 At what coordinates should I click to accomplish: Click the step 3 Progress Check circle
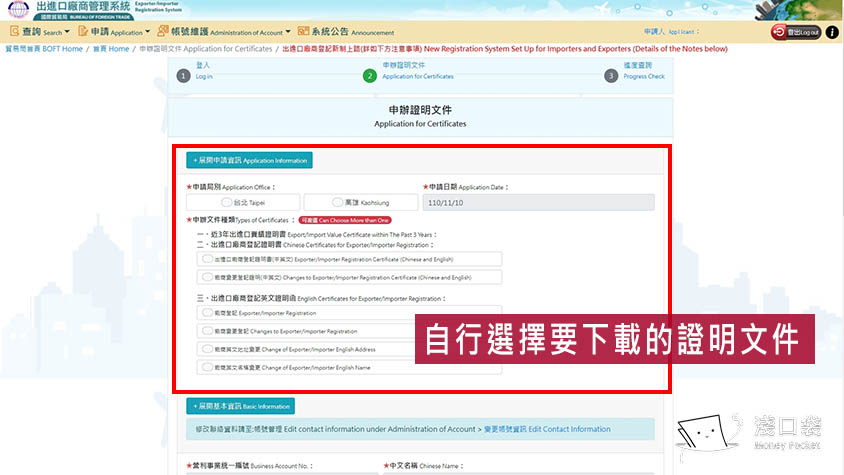coord(610,76)
